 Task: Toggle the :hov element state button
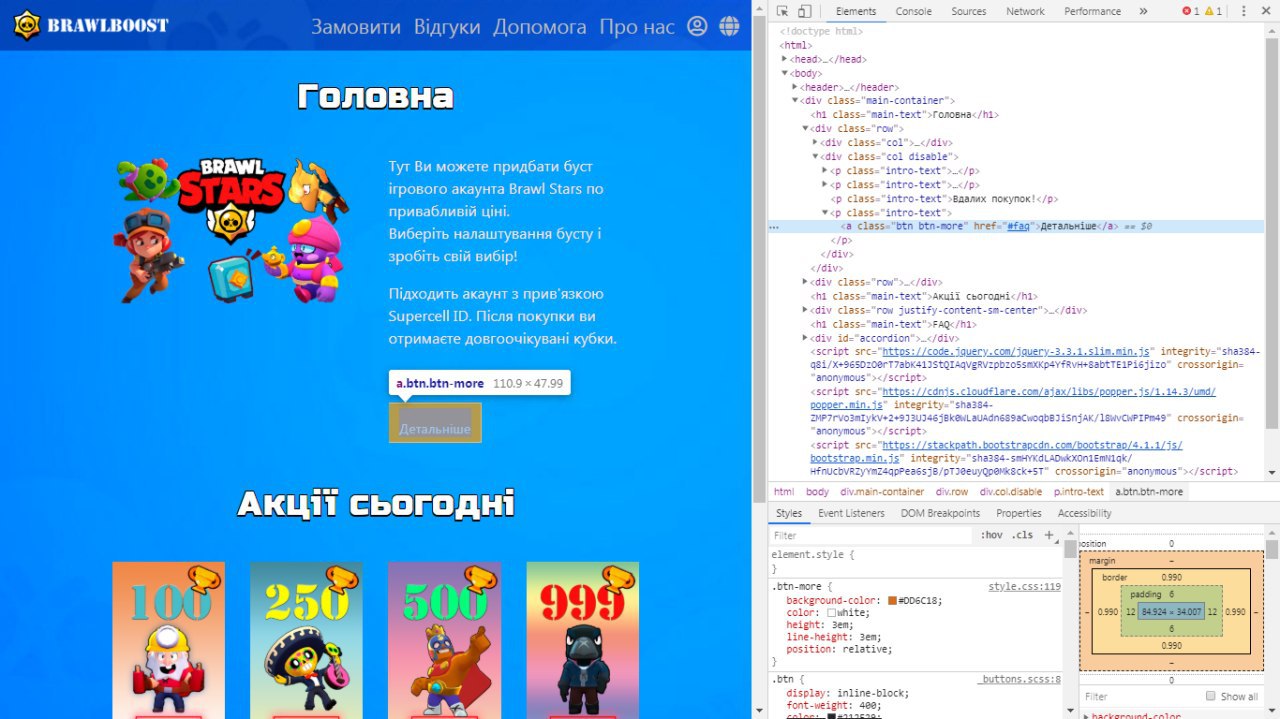pyautogui.click(x=991, y=535)
